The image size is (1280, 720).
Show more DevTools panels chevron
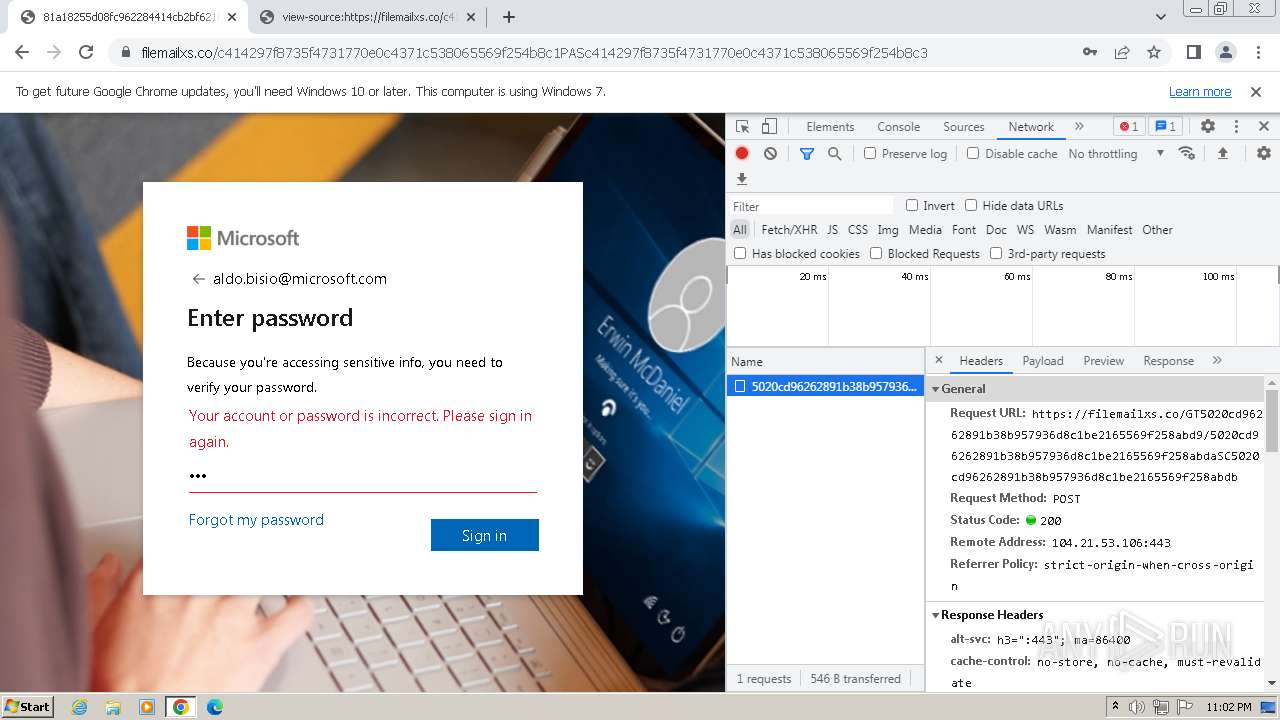[1079, 126]
